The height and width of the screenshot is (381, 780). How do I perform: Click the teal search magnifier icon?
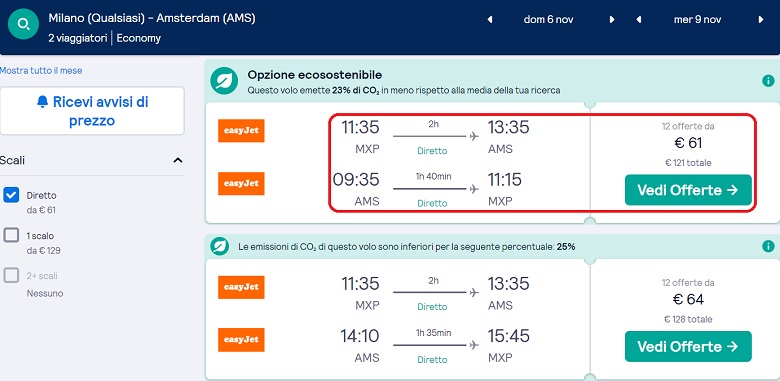pyautogui.click(x=23, y=23)
